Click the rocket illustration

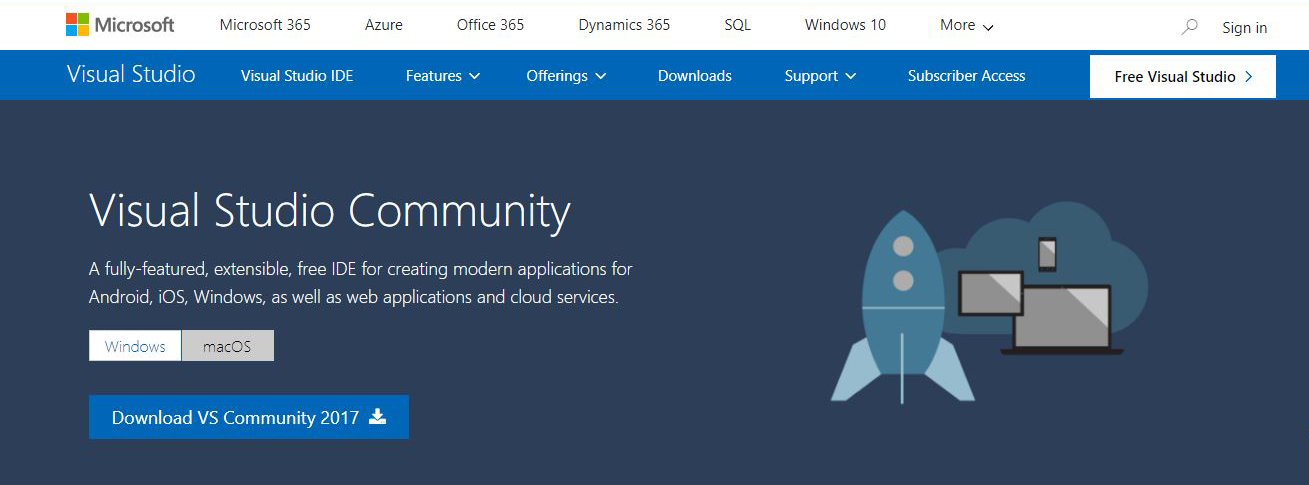point(902,307)
